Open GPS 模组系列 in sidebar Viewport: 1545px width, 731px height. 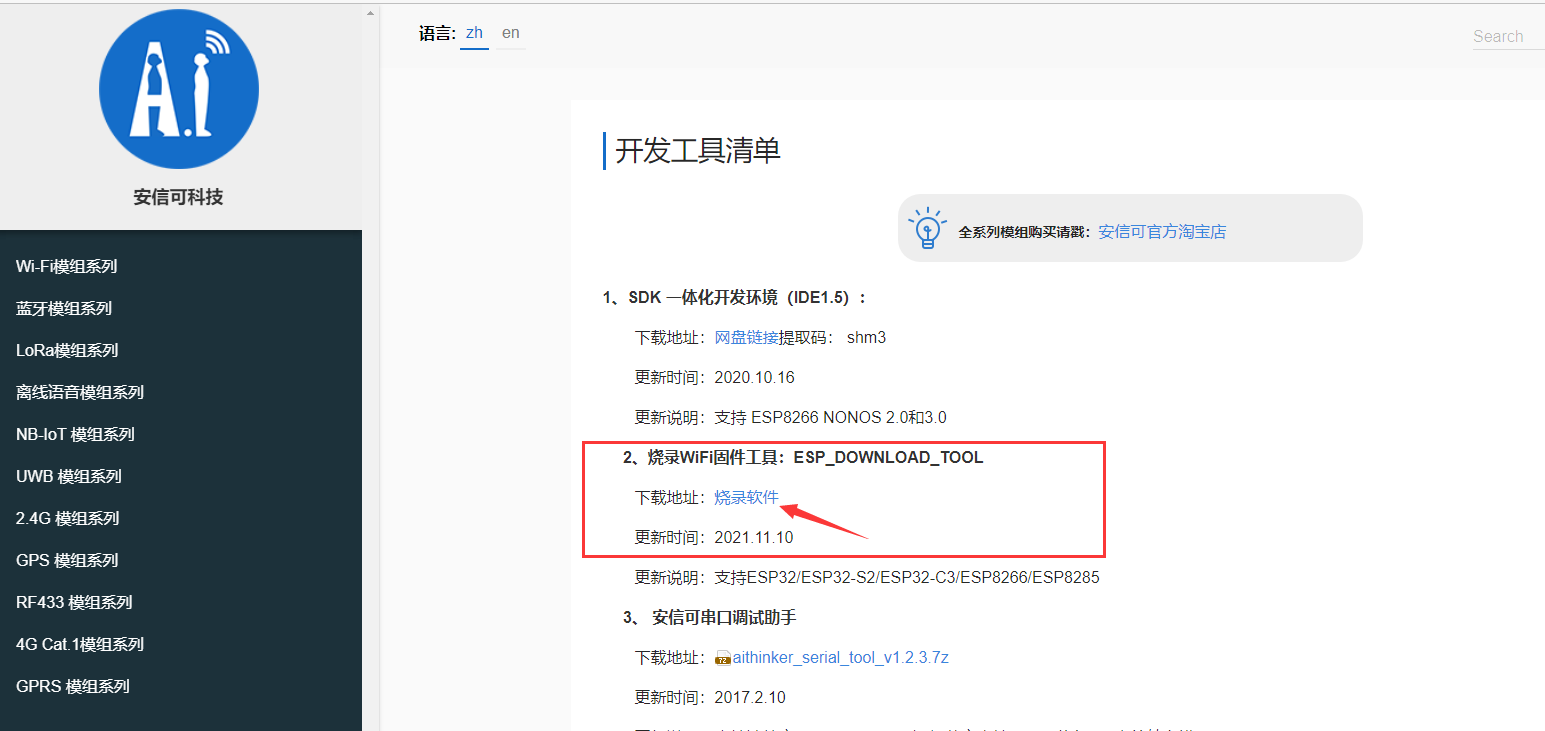point(67,561)
